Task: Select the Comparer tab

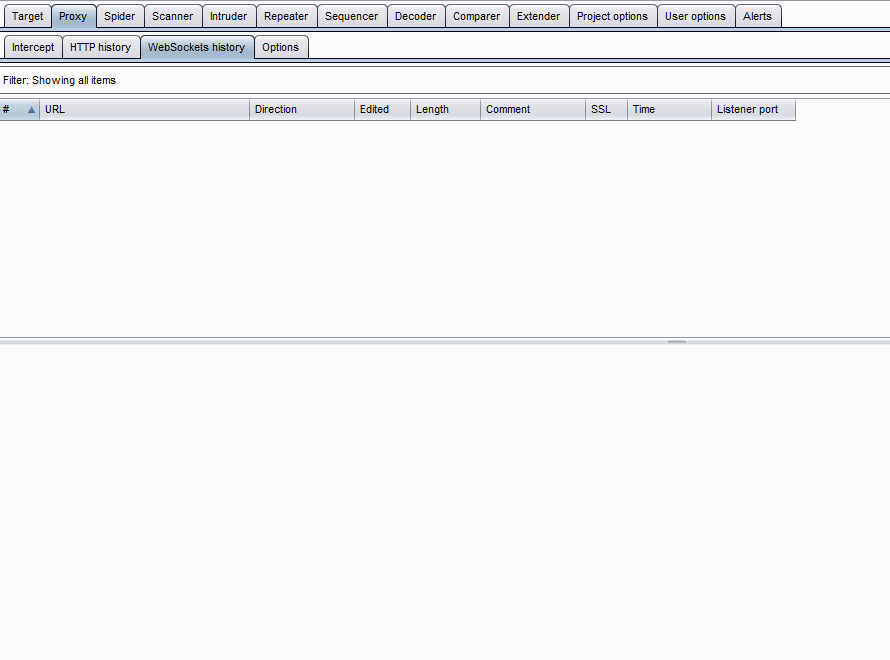Action: tap(477, 16)
